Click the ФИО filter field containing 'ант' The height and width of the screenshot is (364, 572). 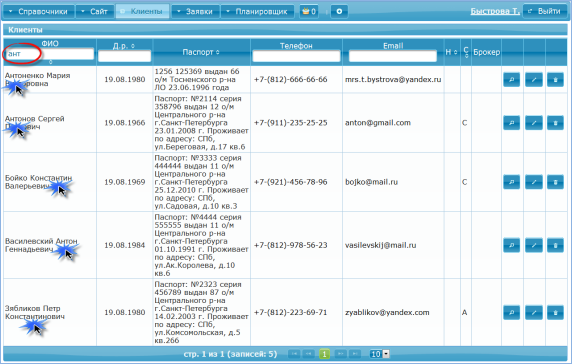coord(50,54)
